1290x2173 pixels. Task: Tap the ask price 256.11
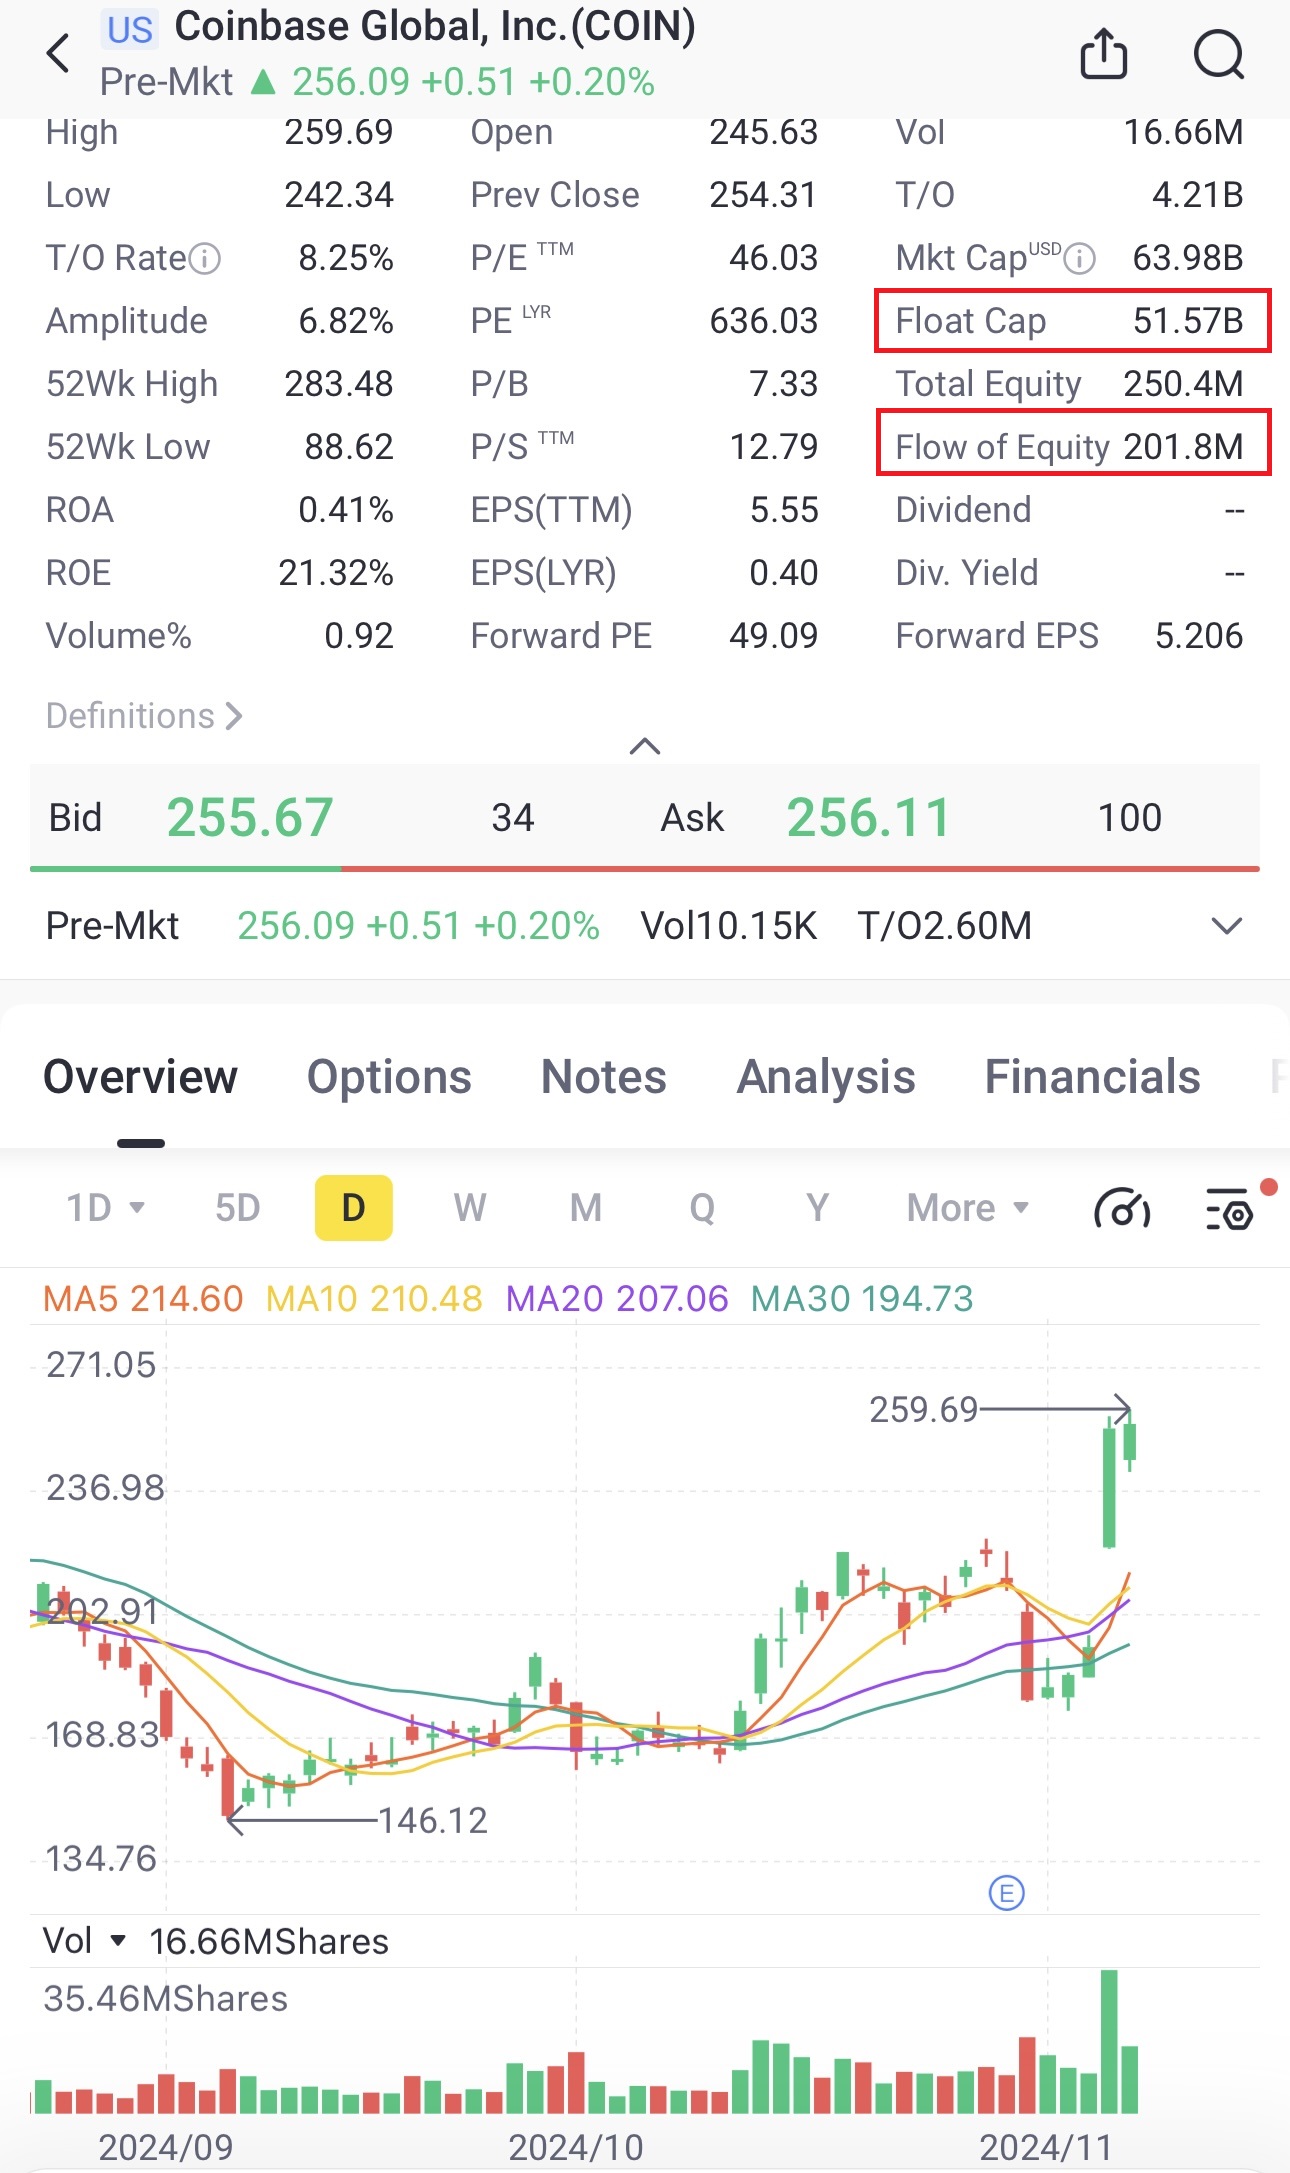point(868,818)
